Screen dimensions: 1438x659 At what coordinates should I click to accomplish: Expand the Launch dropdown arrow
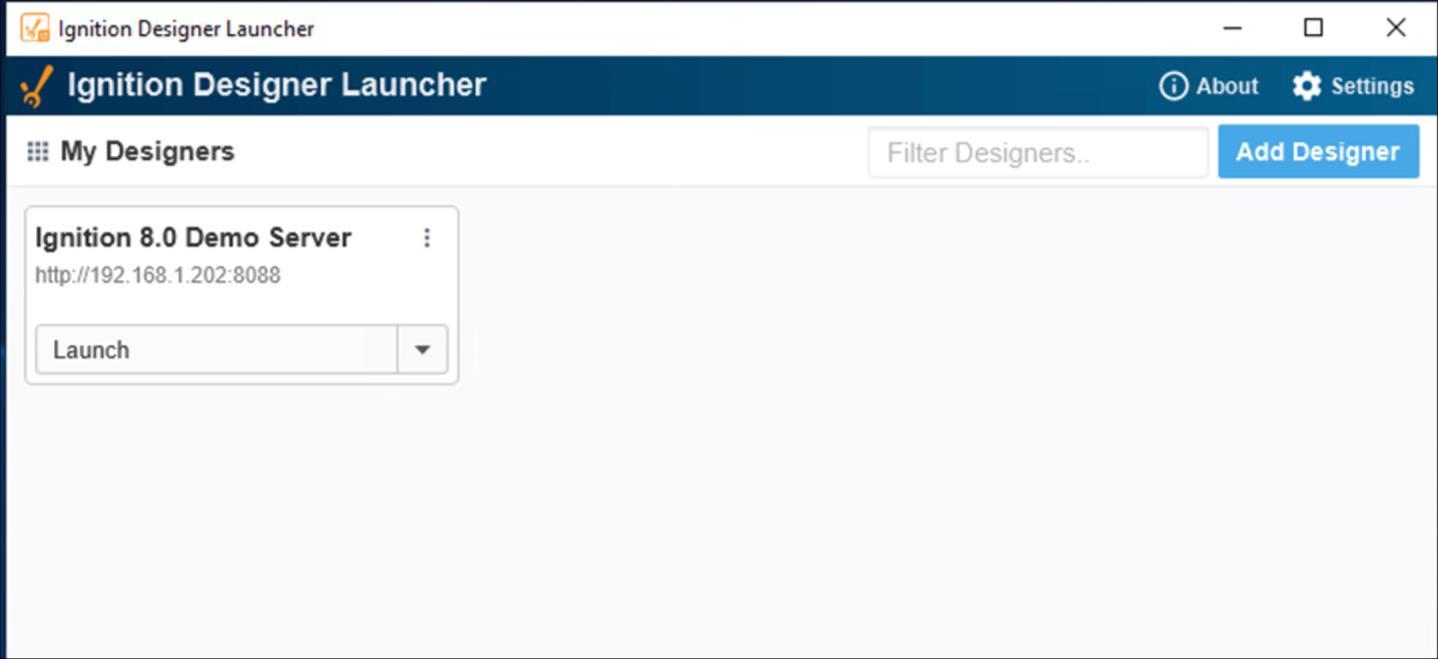coord(422,350)
